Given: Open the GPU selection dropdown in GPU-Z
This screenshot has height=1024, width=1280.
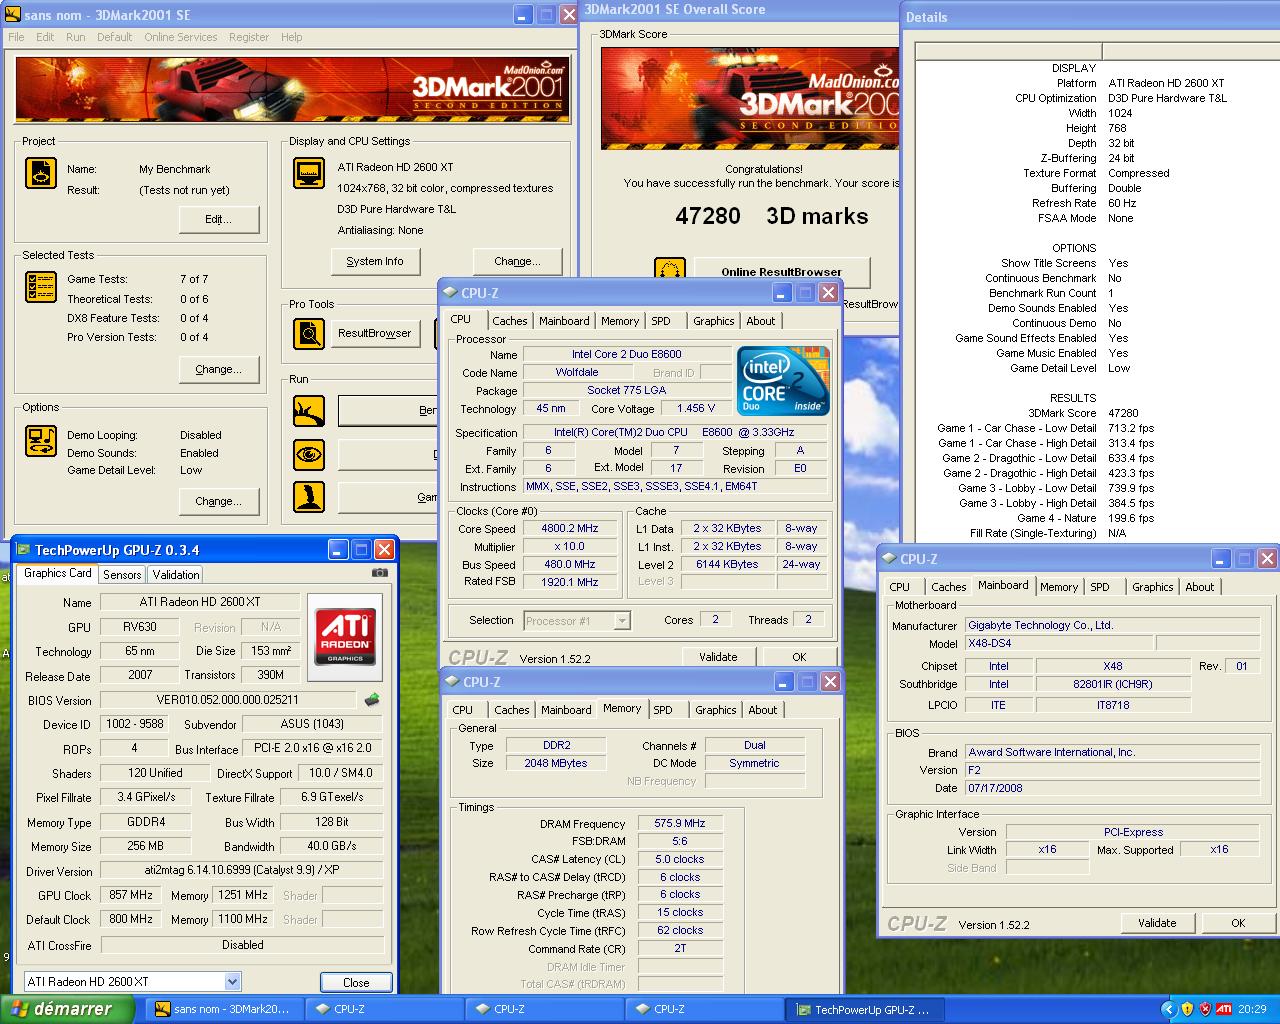Looking at the screenshot, I should (233, 982).
